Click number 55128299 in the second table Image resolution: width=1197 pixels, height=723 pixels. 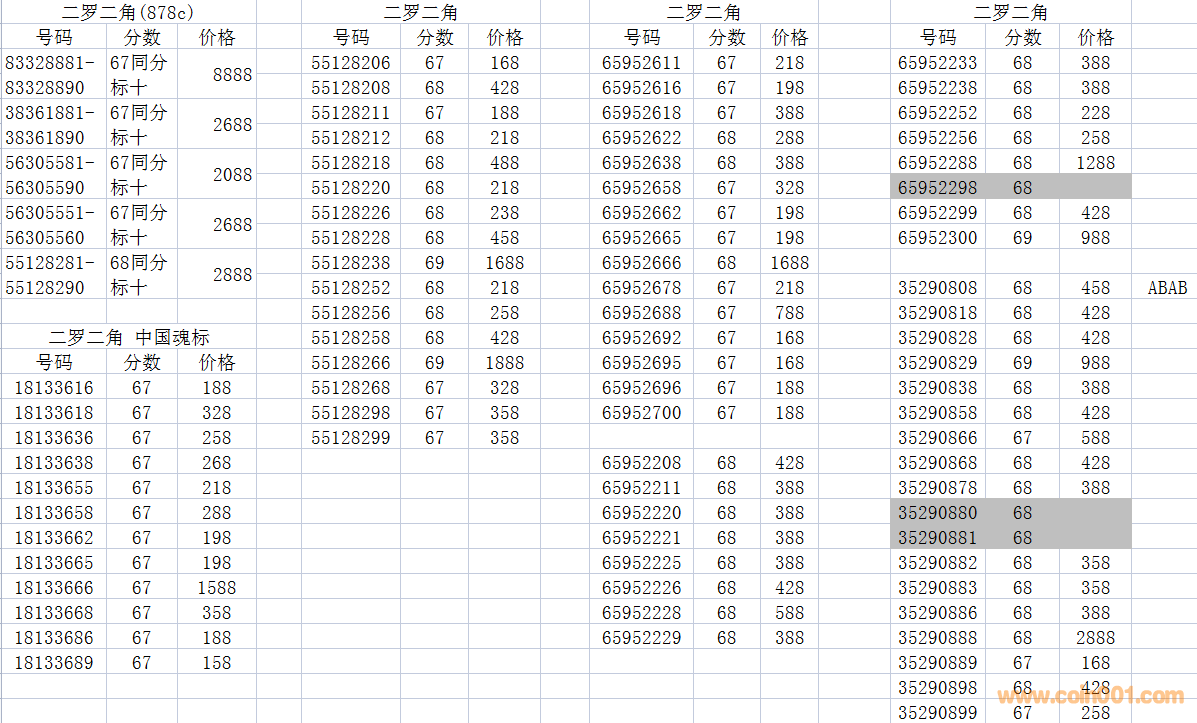point(350,438)
